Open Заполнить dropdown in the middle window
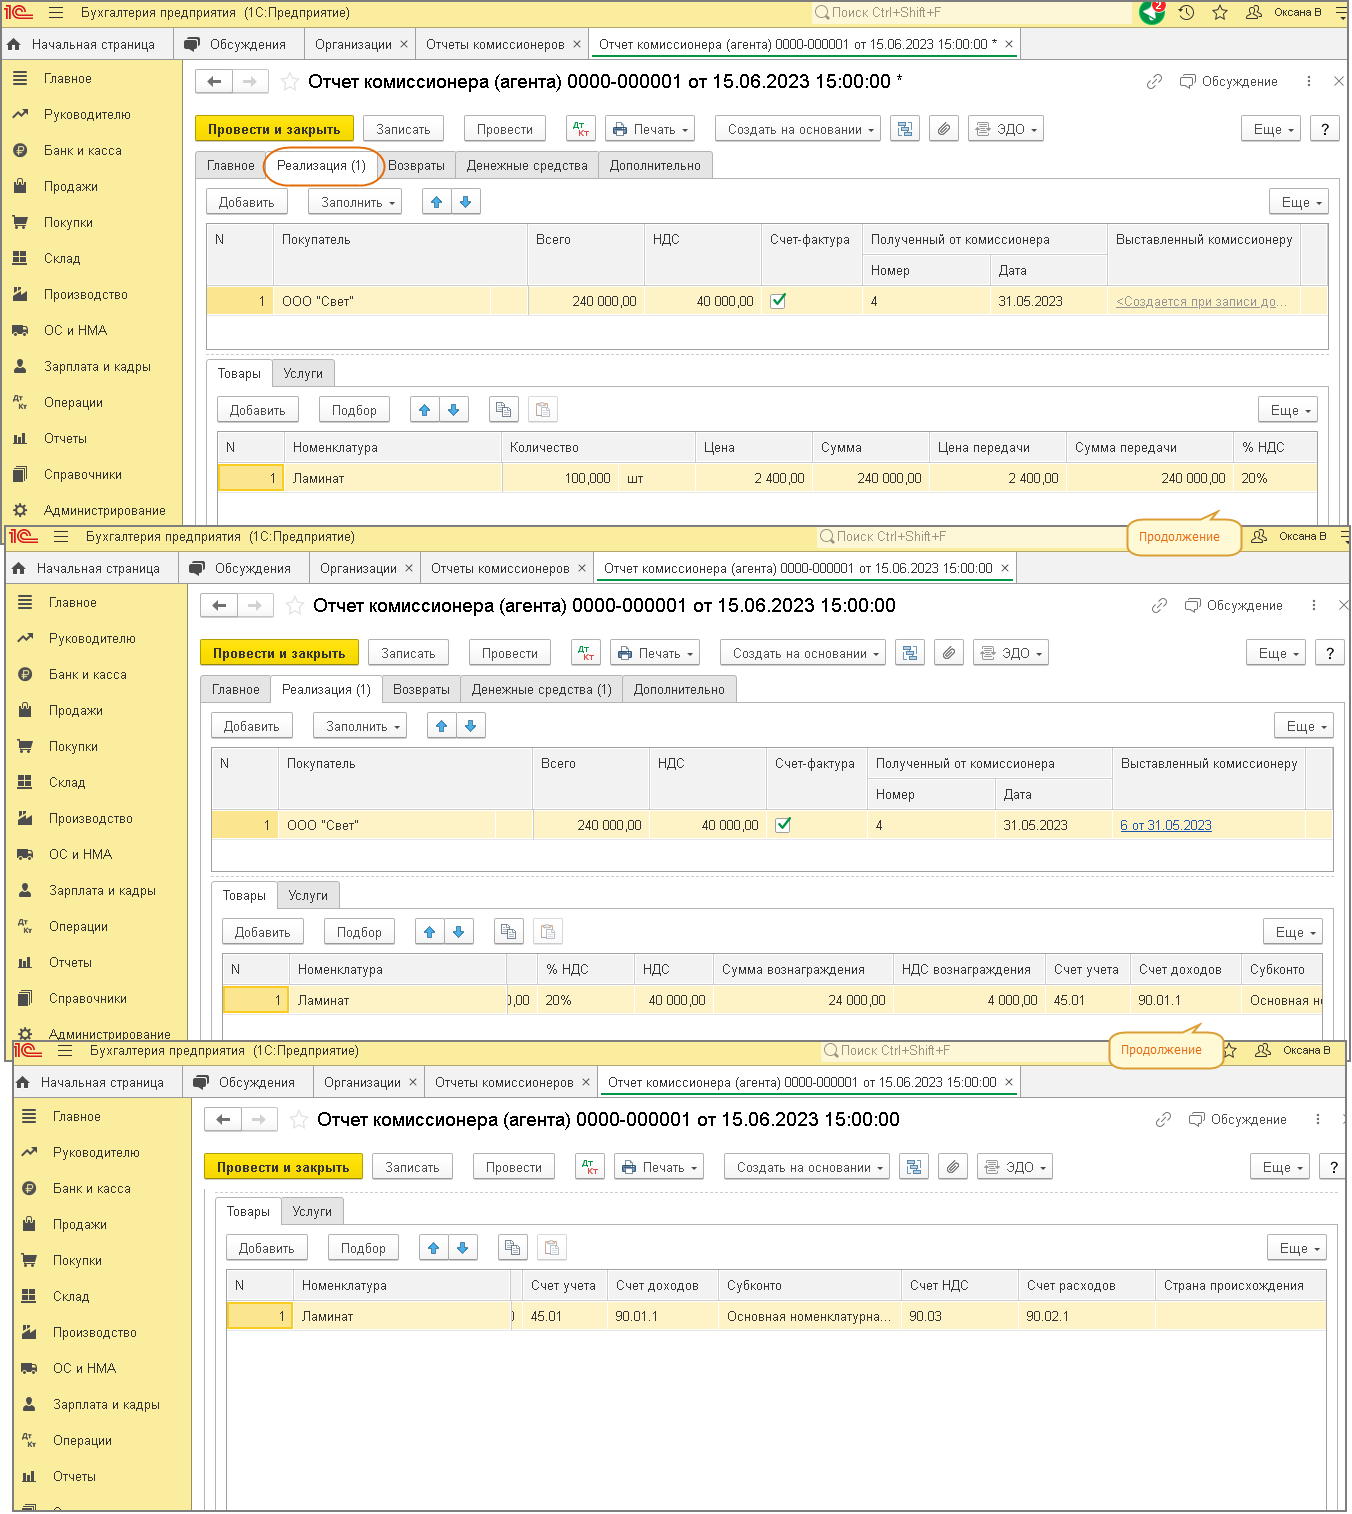 (x=360, y=726)
